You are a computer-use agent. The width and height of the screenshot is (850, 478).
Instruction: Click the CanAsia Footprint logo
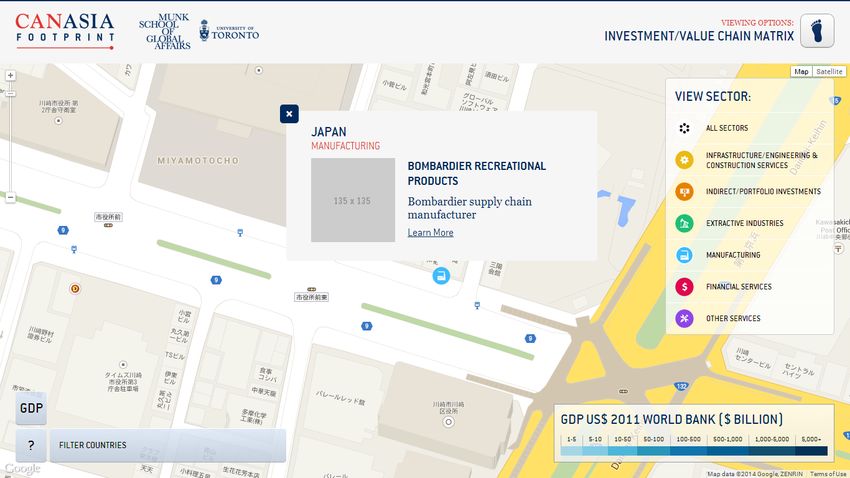(65, 31)
